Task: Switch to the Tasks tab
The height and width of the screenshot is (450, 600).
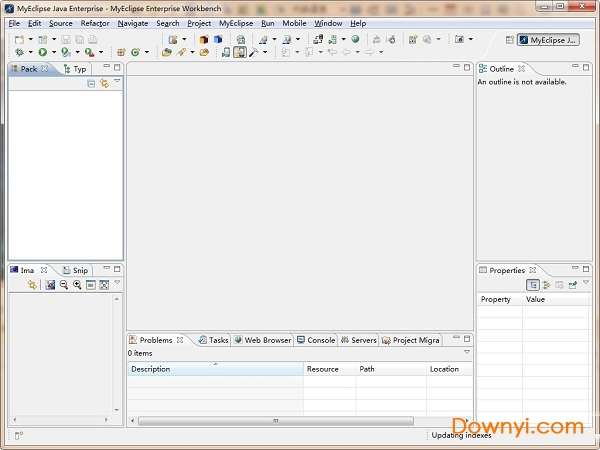Action: tap(214, 340)
